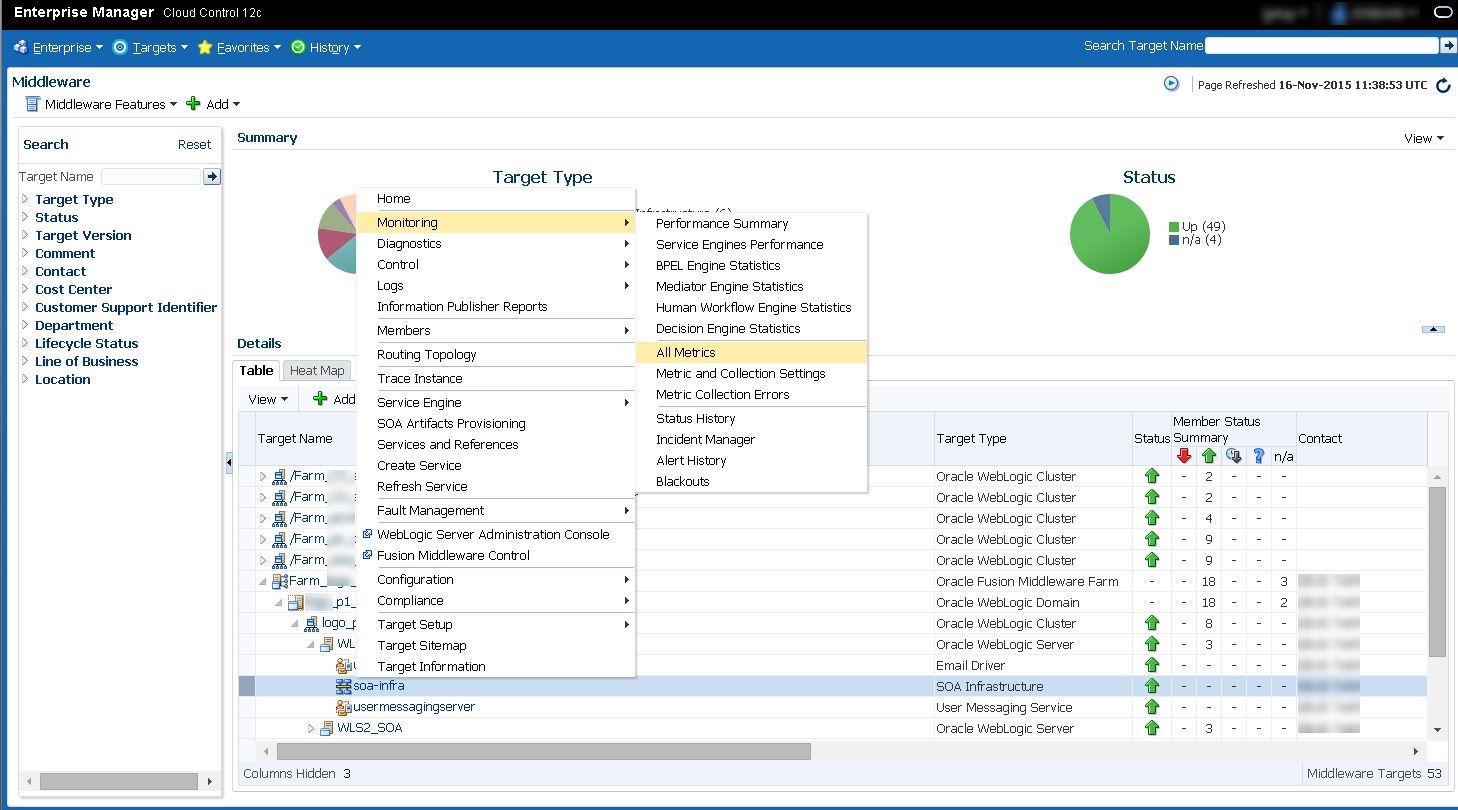Open the View dropdown in the Summary section
Screen dimensions: 1458x810
tap(1421, 138)
